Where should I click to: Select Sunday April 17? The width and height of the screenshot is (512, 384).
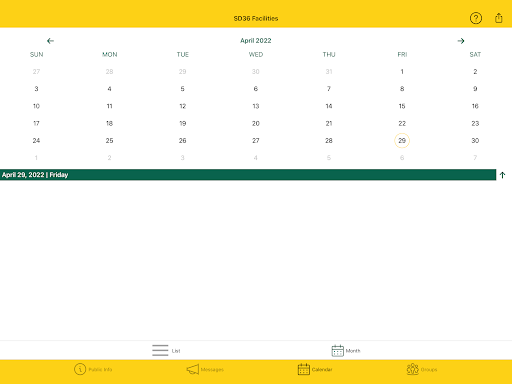click(36, 123)
